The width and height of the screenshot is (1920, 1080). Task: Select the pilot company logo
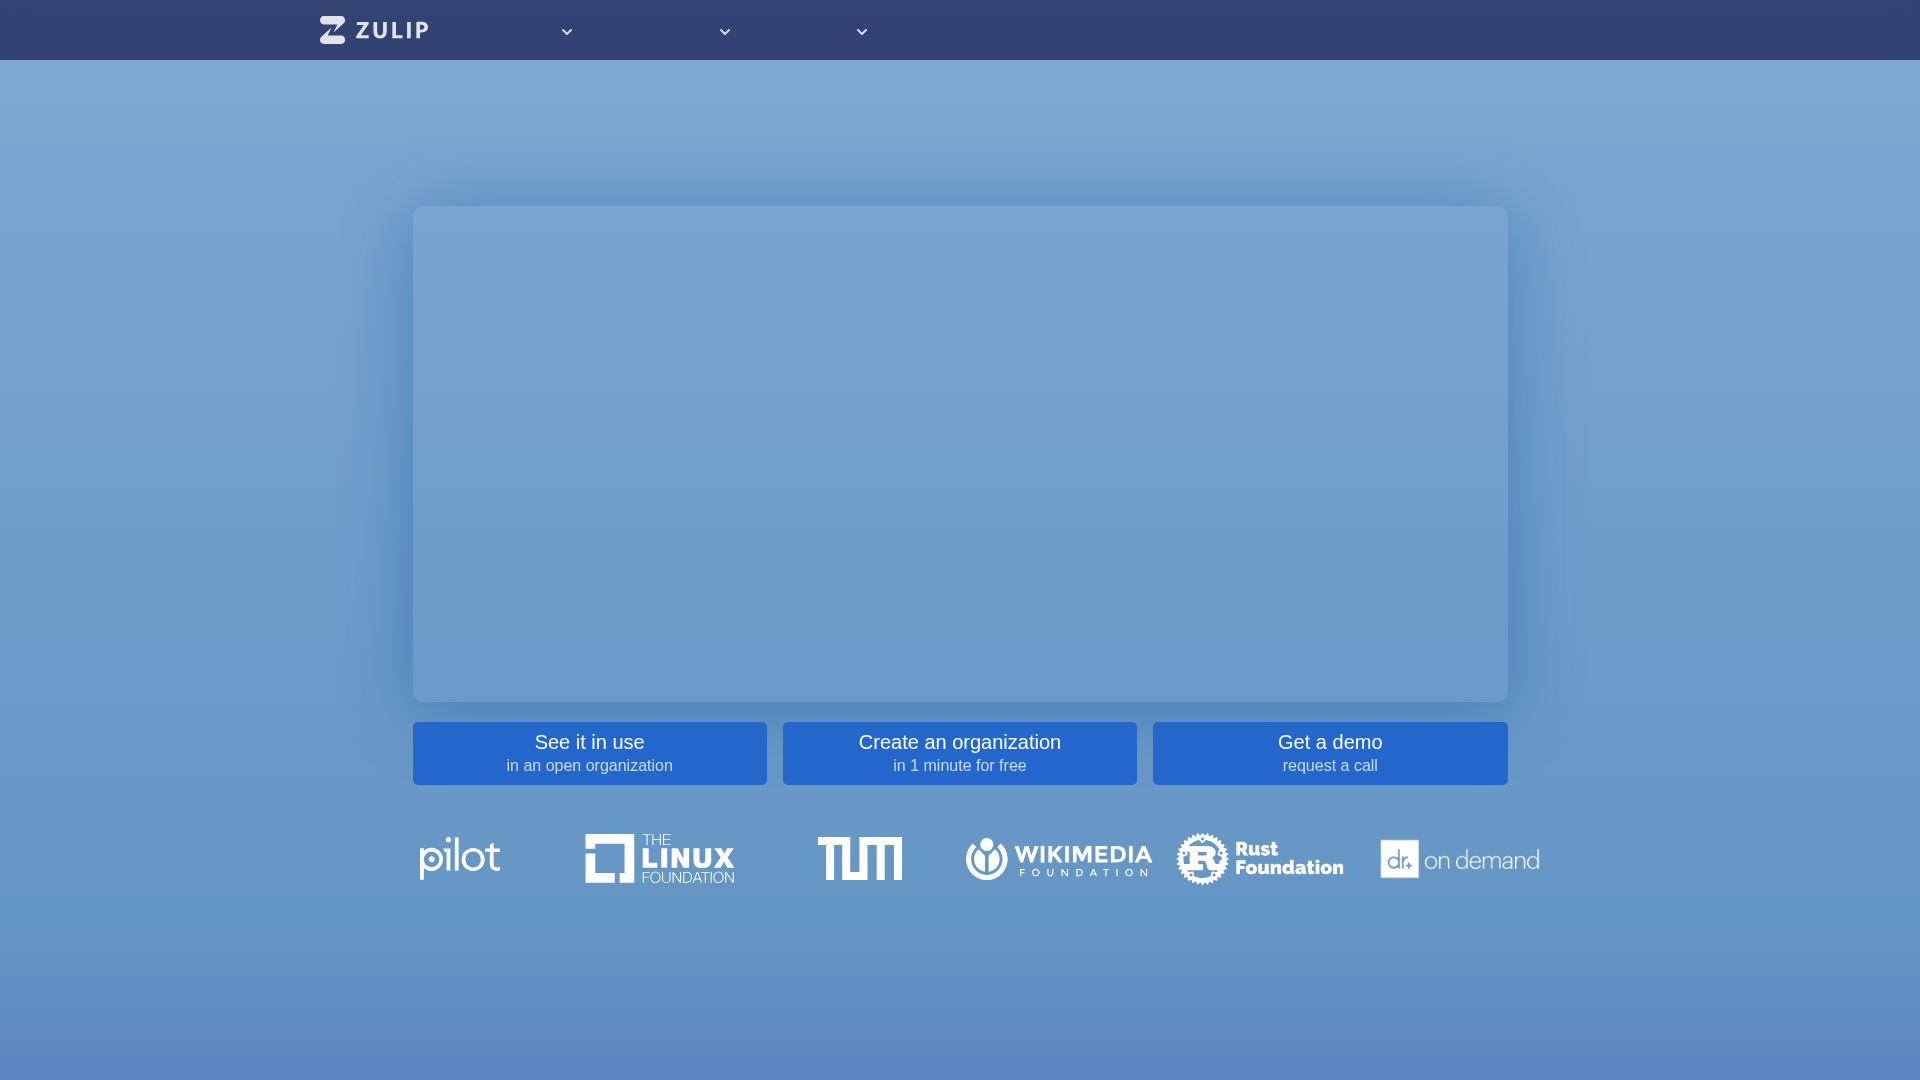[459, 858]
